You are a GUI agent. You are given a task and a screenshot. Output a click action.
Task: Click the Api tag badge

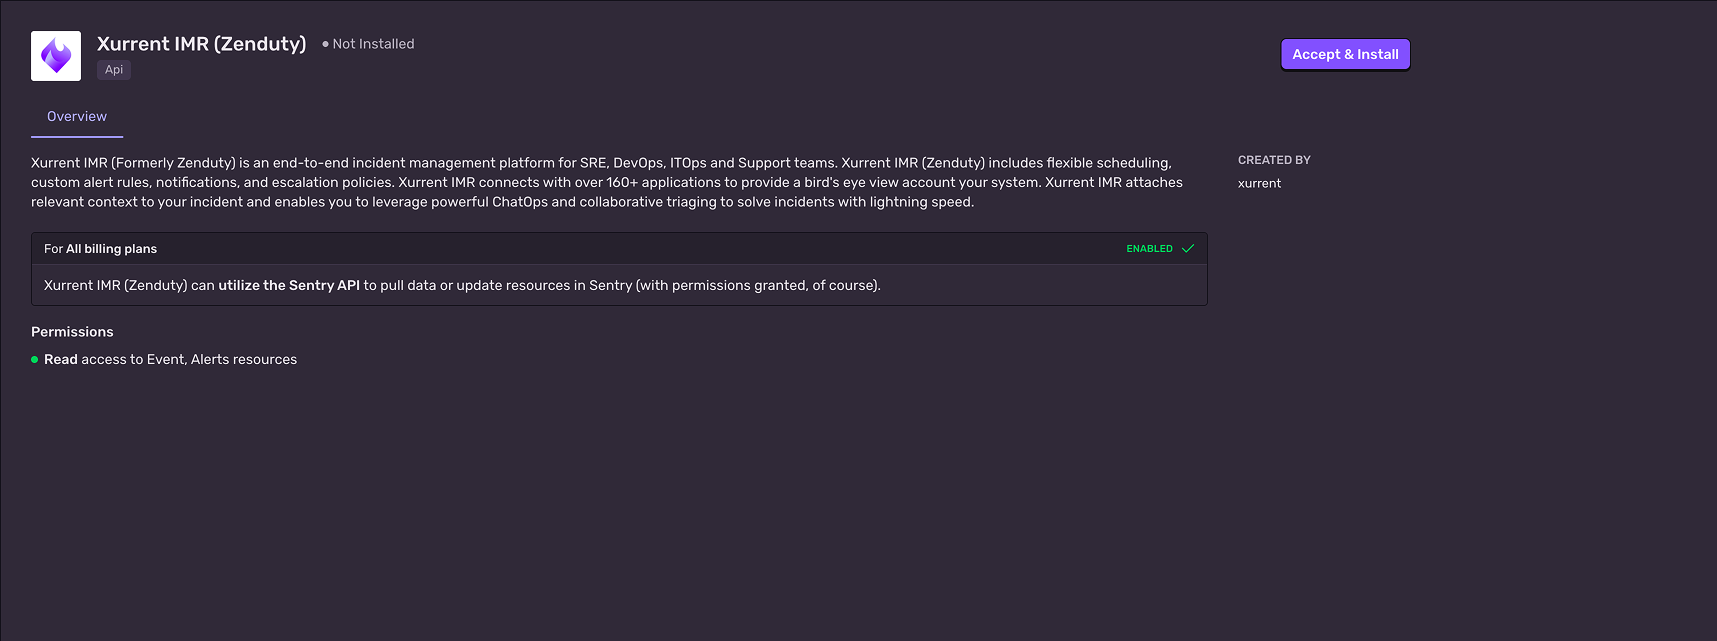tap(114, 70)
